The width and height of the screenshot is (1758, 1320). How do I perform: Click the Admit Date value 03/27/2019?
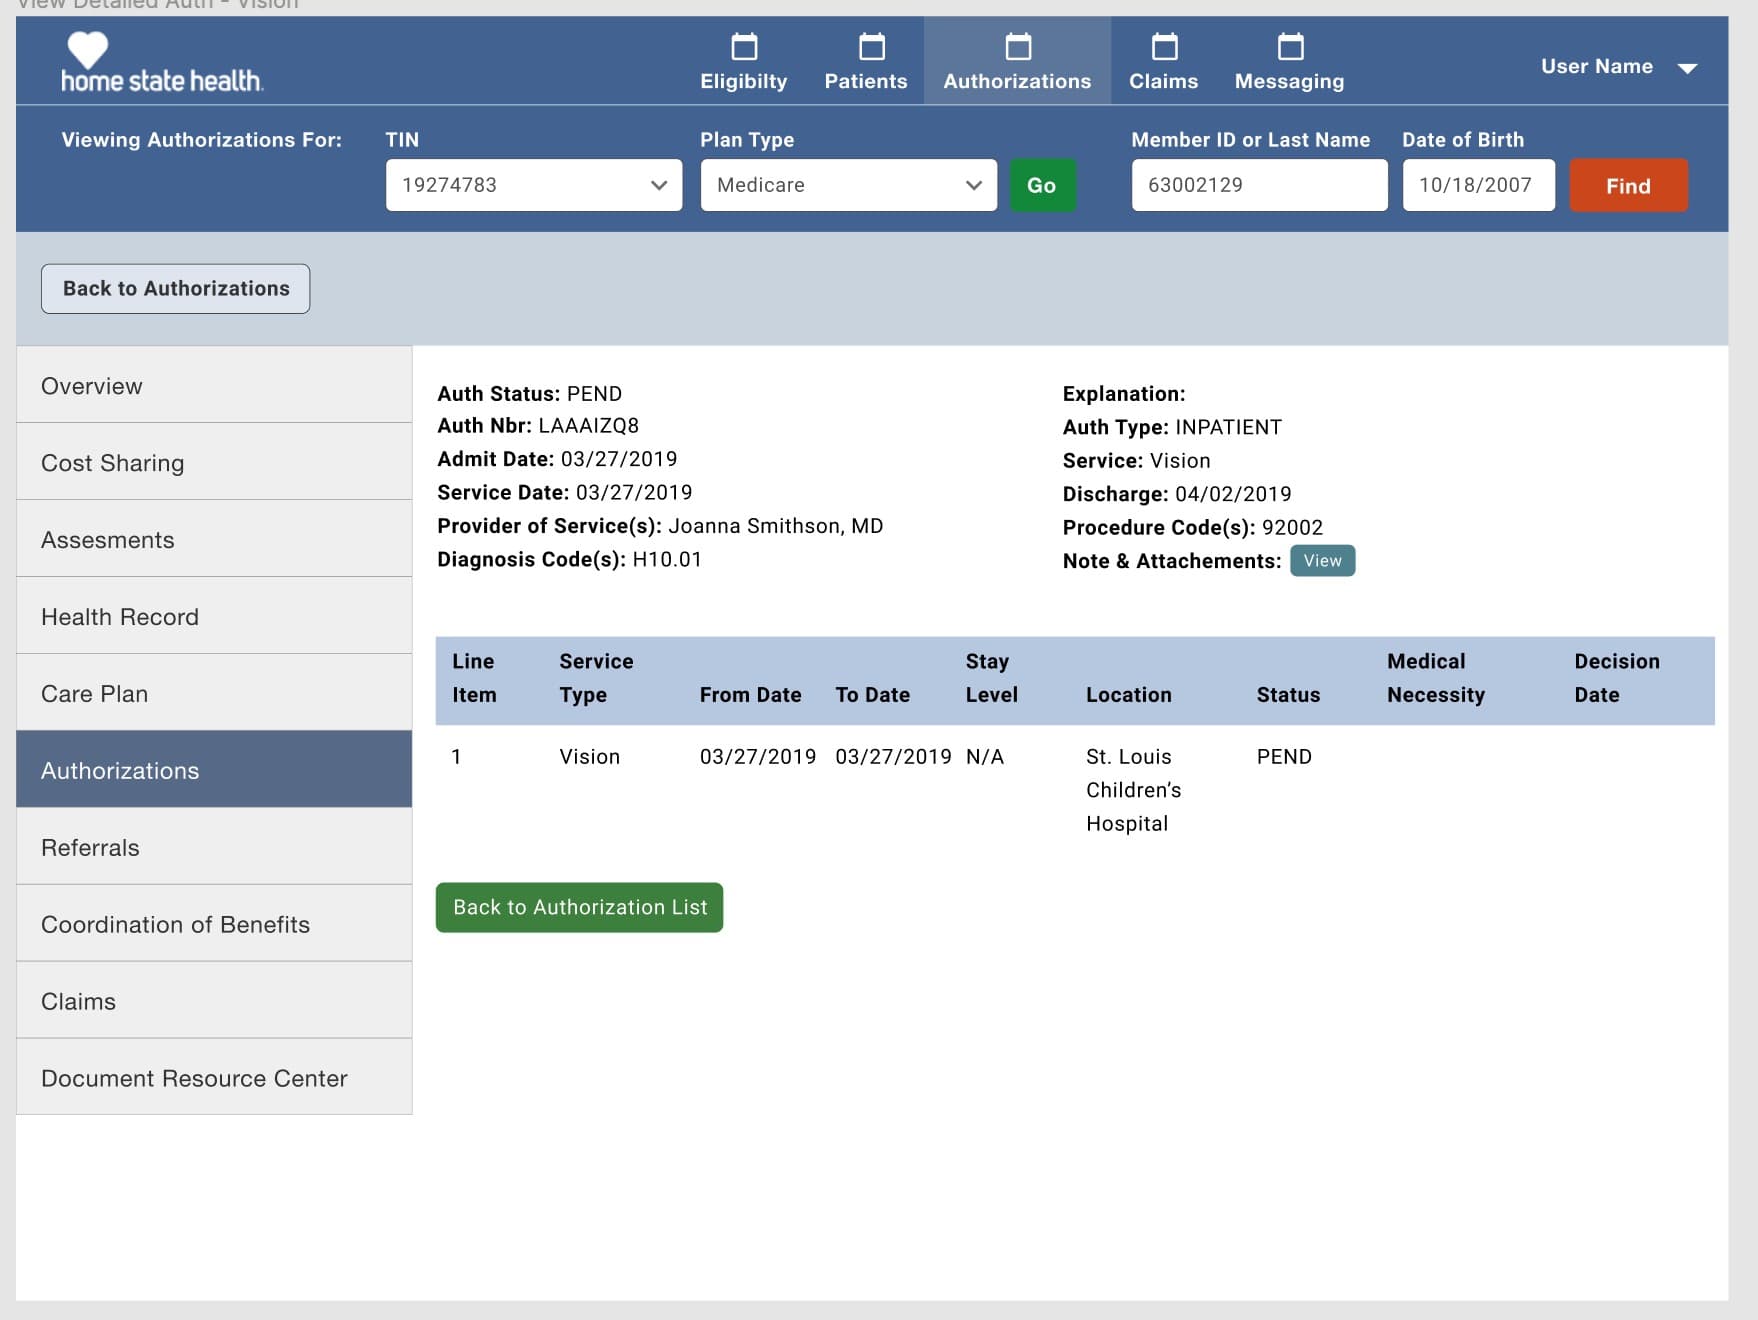[x=619, y=459]
